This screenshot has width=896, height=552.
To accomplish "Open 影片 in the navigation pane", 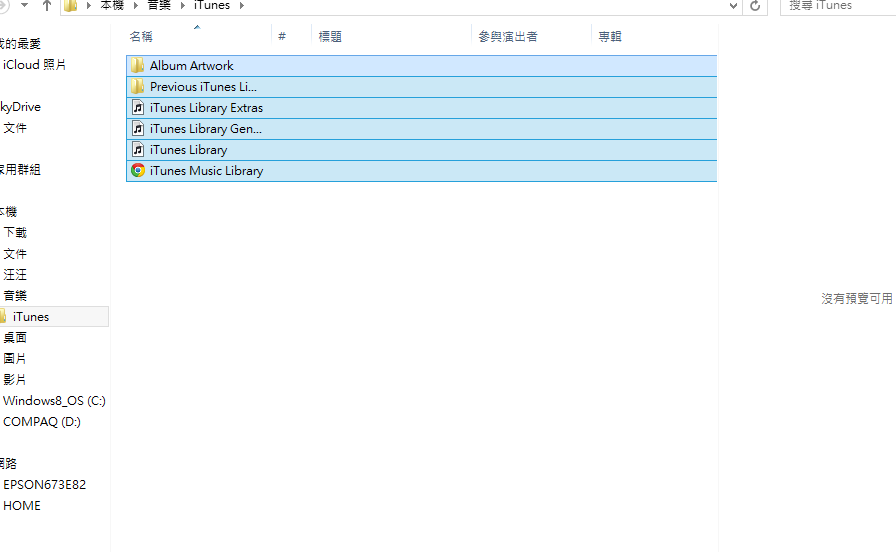I will (x=15, y=379).
